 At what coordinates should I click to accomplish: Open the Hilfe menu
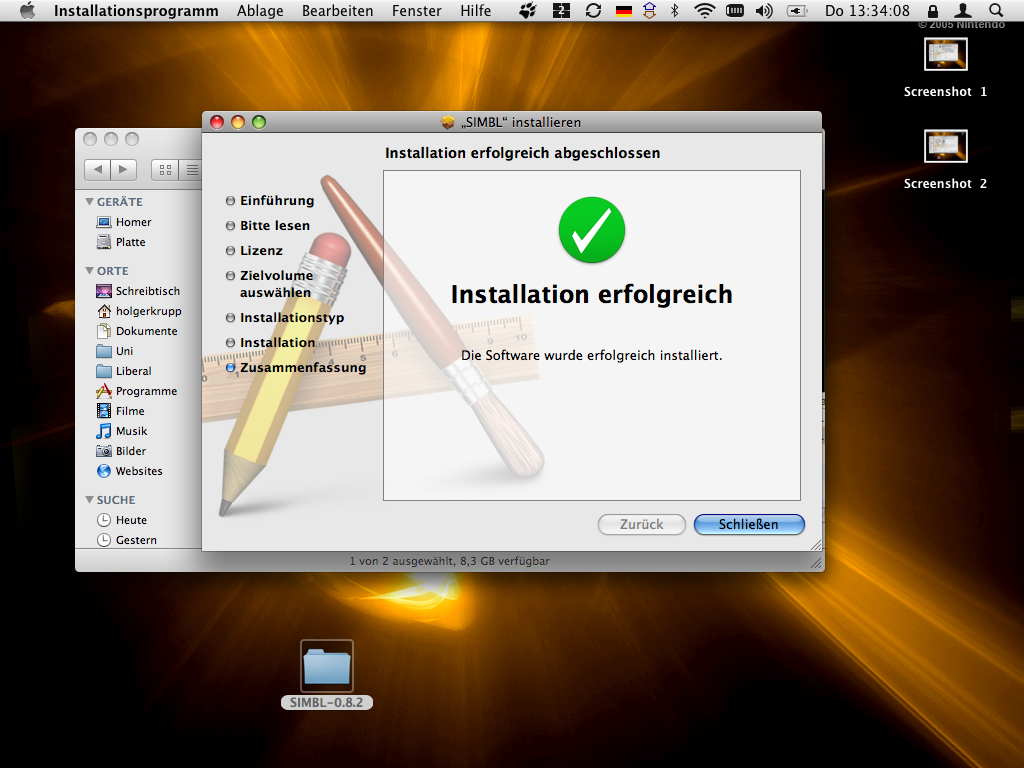pos(475,10)
